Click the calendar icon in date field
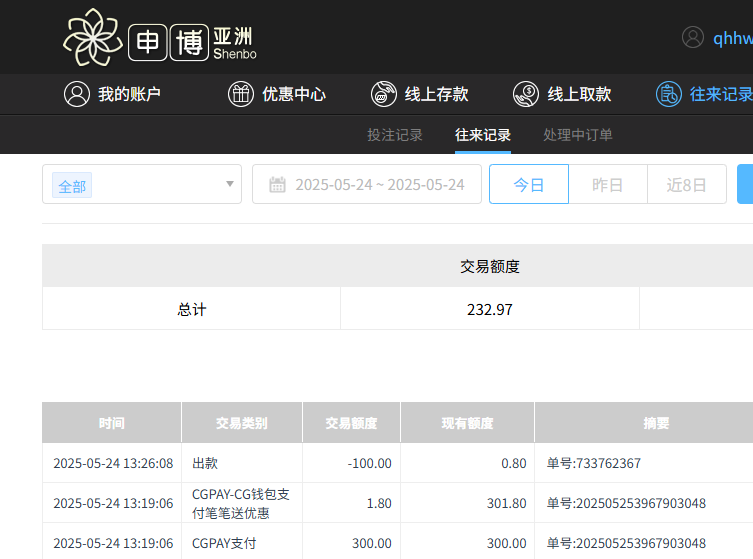 click(277, 185)
